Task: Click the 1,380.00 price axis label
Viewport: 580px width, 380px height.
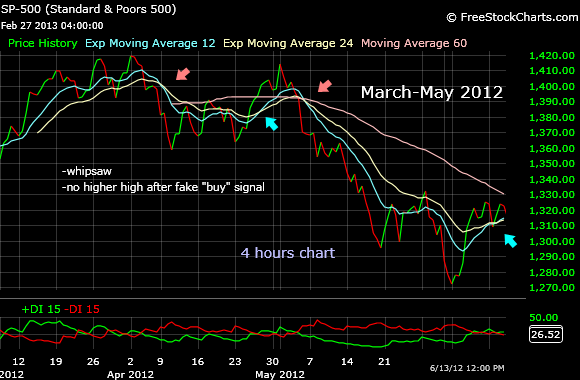Action: point(552,118)
